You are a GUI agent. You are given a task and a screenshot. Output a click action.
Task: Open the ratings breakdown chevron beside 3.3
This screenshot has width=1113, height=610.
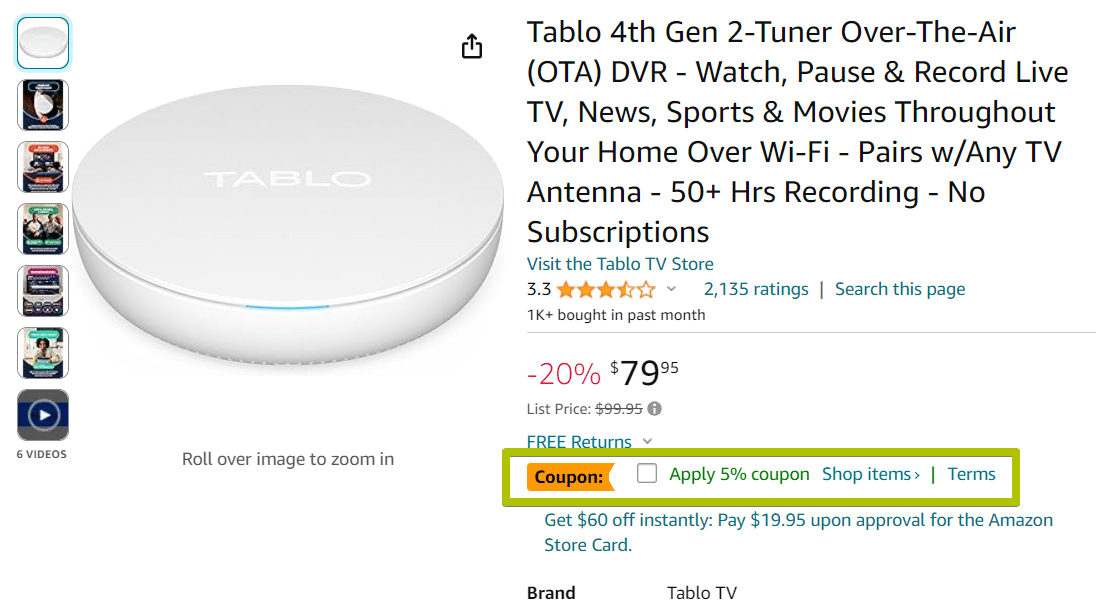(671, 289)
